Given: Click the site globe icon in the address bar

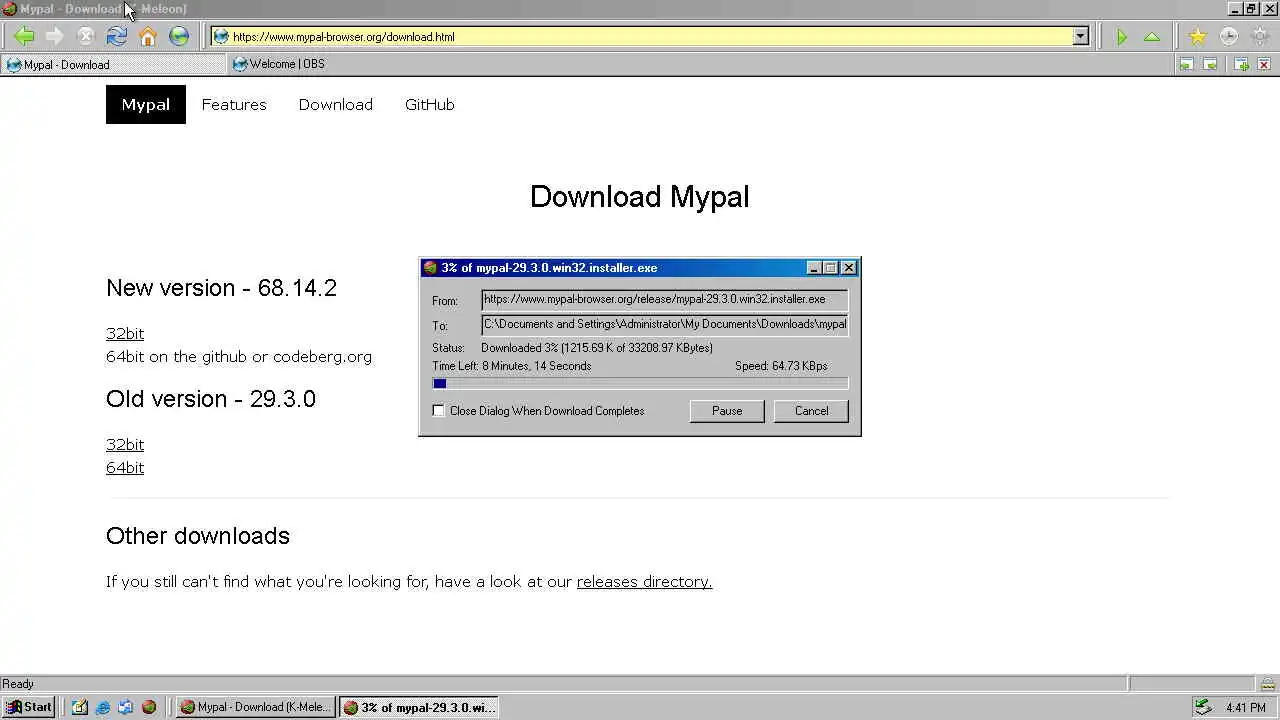Looking at the screenshot, I should point(221,37).
